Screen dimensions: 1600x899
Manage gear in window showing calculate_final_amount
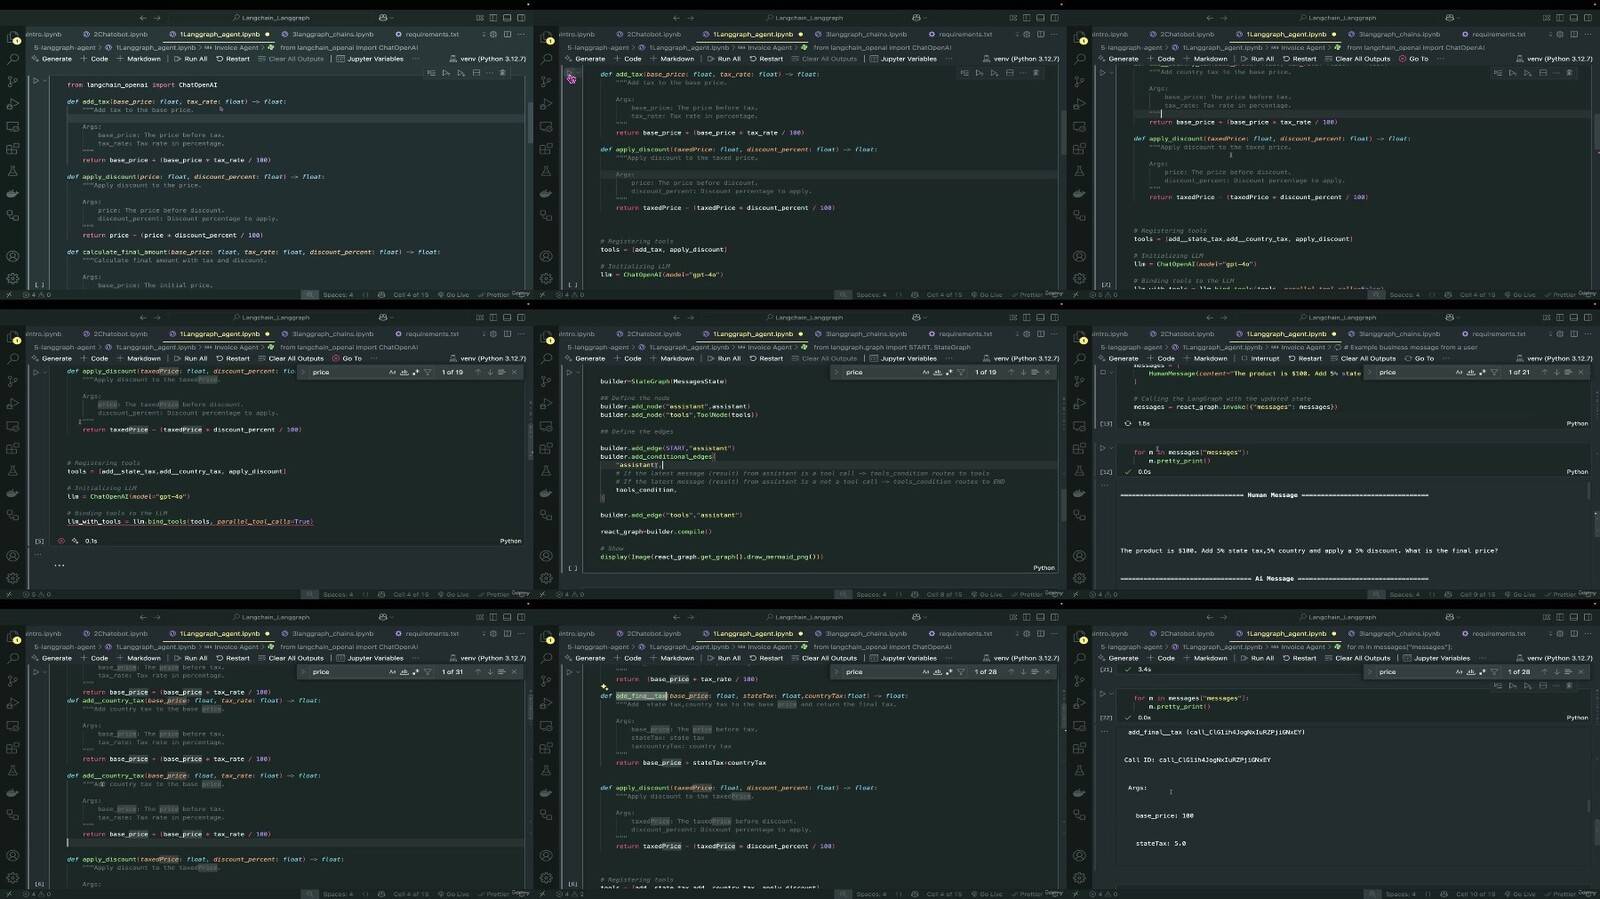pyautogui.click(x=13, y=278)
